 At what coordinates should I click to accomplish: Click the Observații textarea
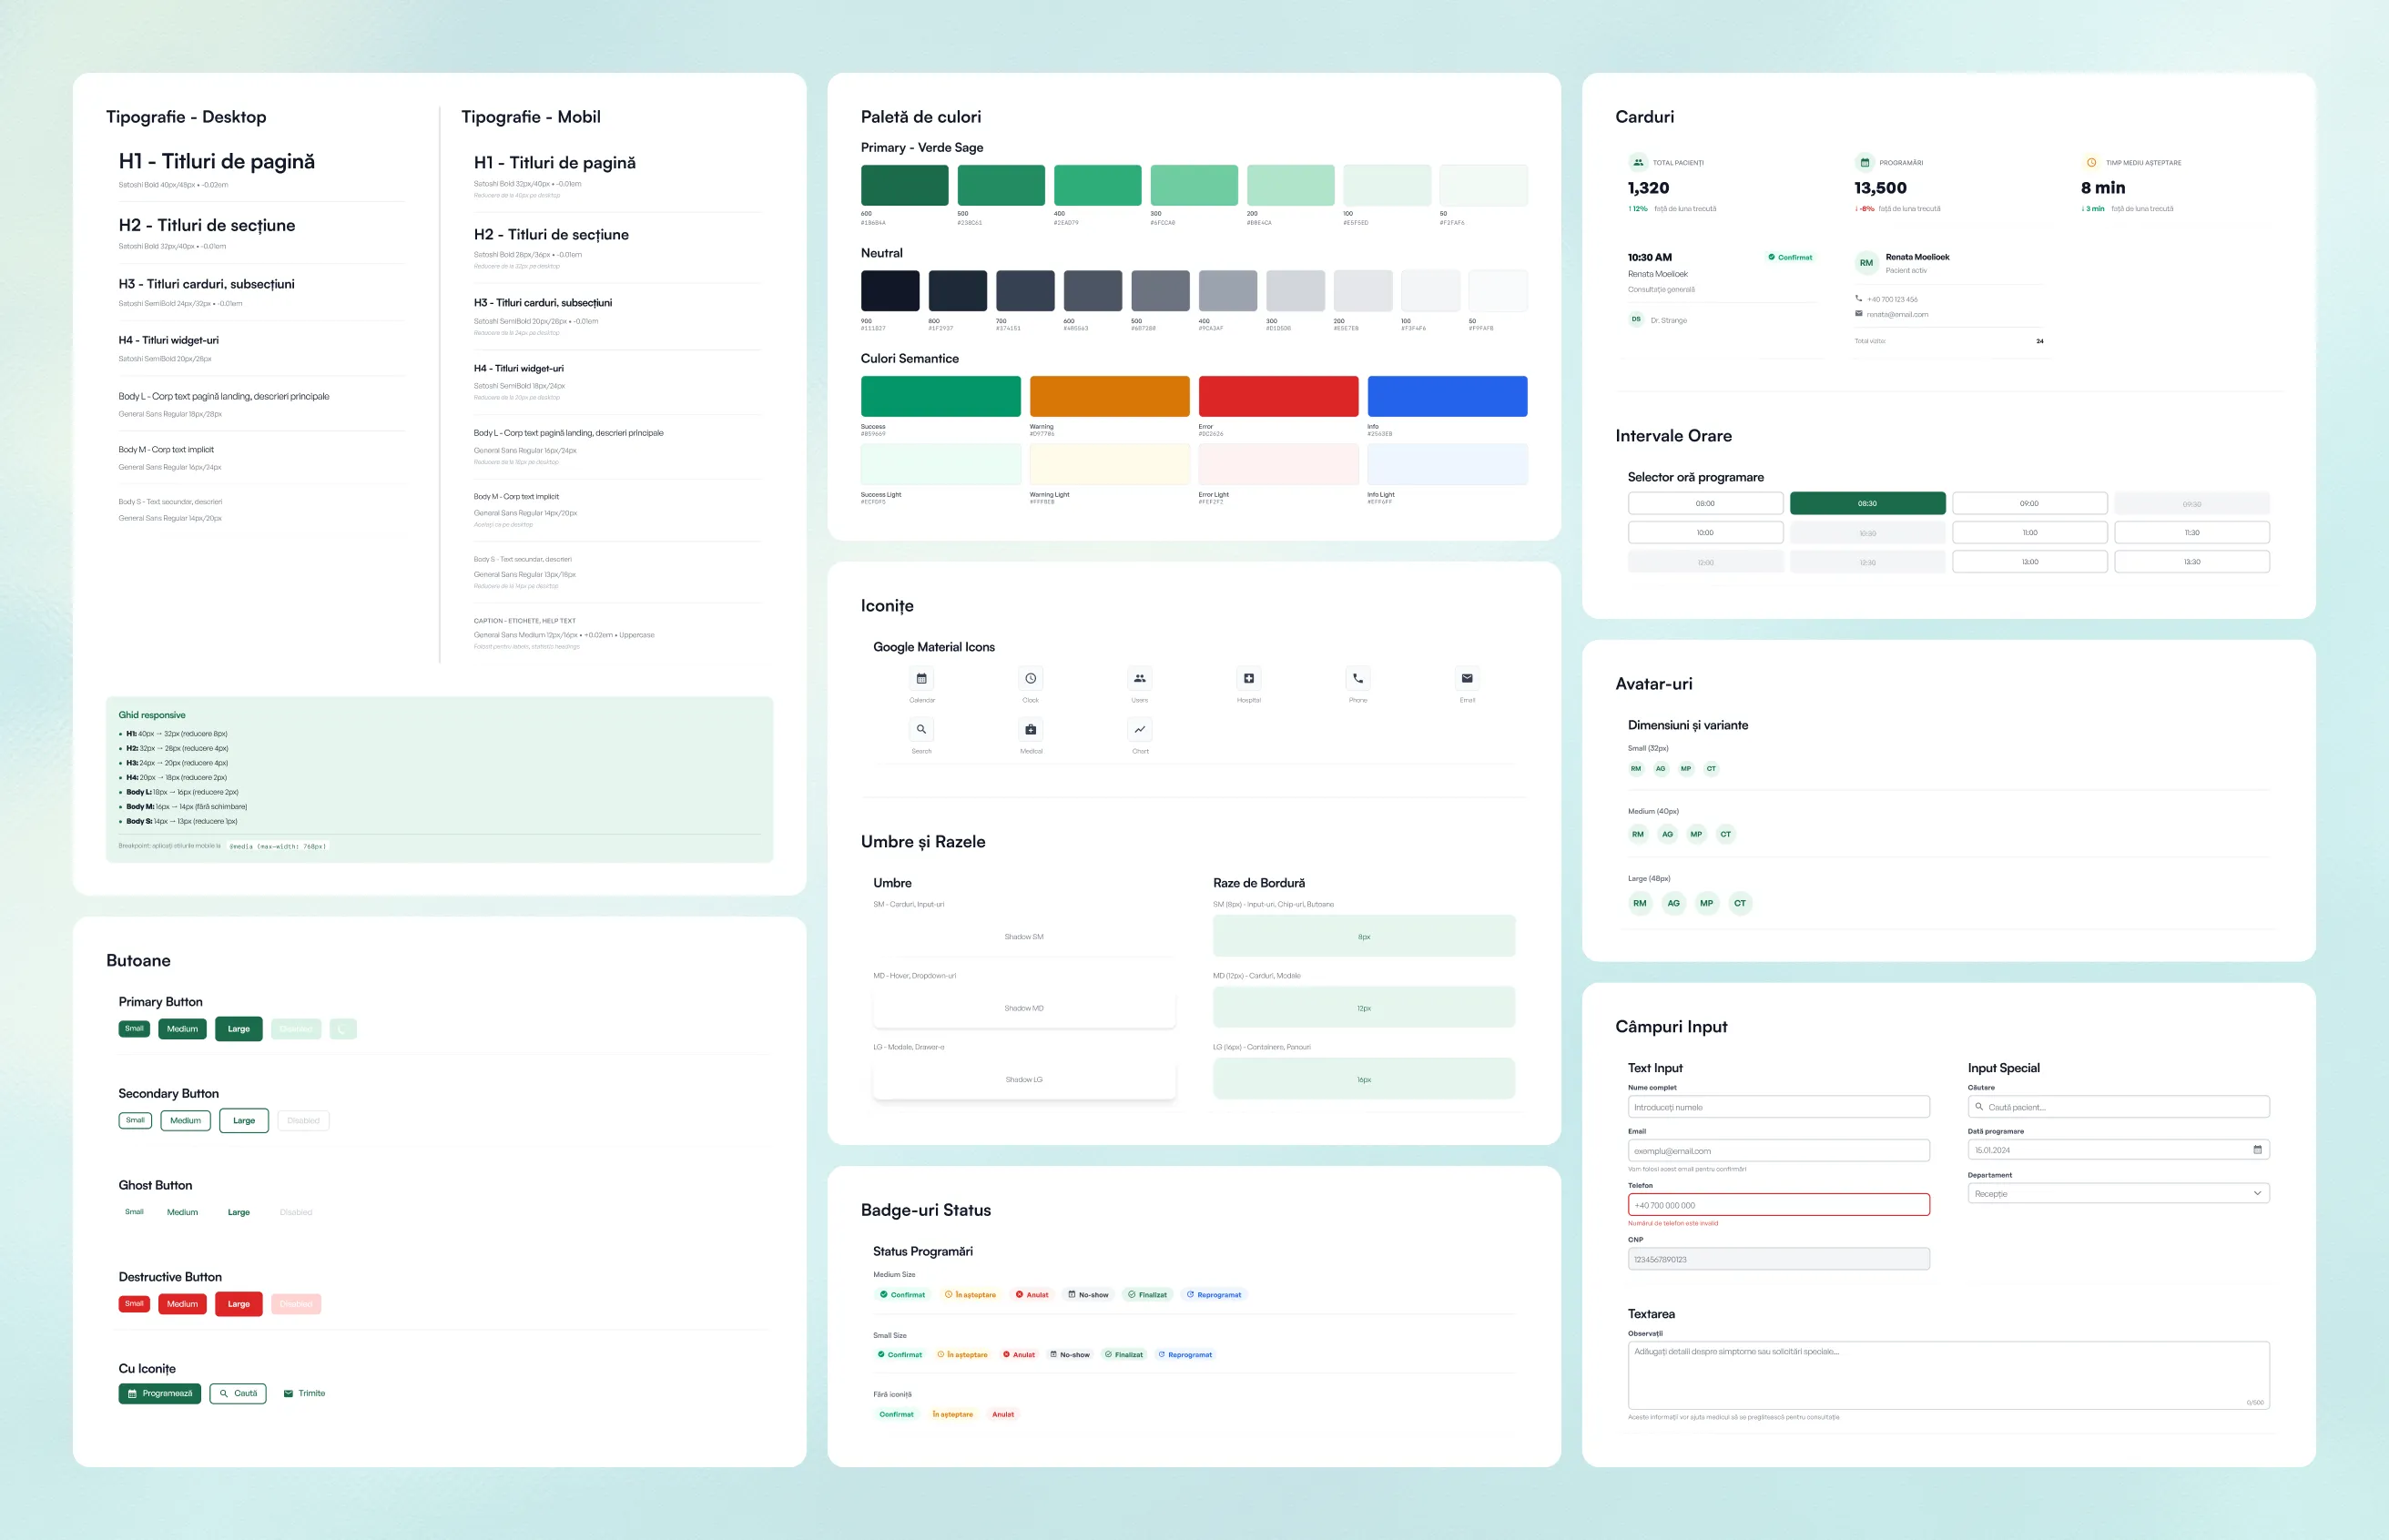point(1948,1375)
